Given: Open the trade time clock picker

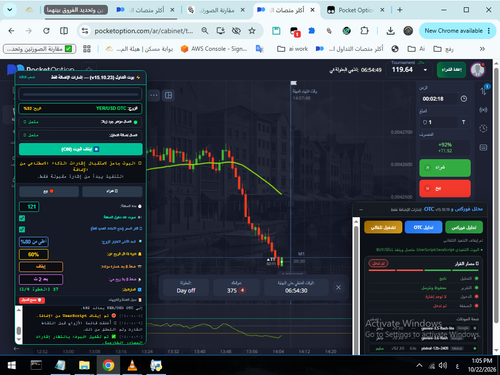Looking at the screenshot, I should pyautogui.click(x=464, y=99).
